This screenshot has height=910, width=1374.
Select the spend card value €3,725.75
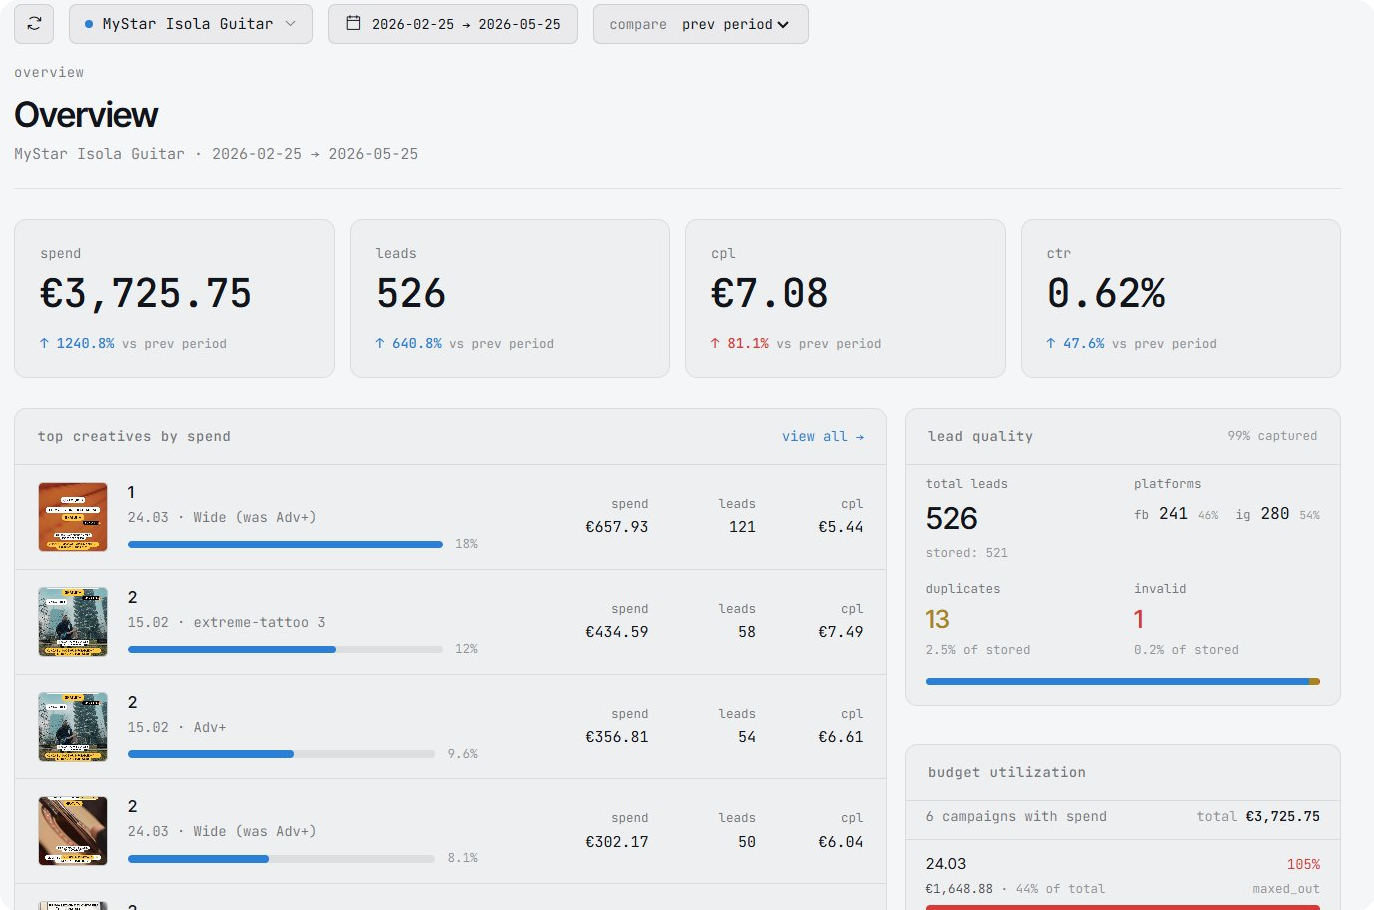tap(146, 294)
